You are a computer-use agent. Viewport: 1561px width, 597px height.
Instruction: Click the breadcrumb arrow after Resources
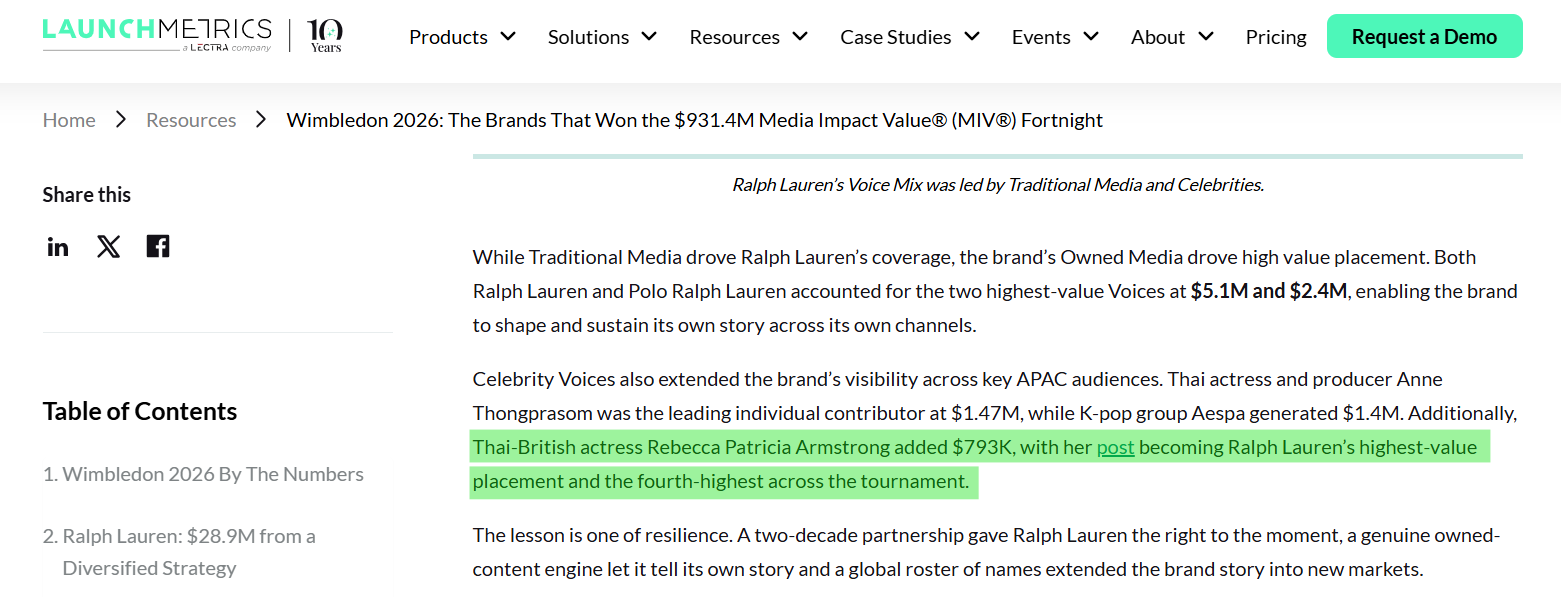pos(262,120)
